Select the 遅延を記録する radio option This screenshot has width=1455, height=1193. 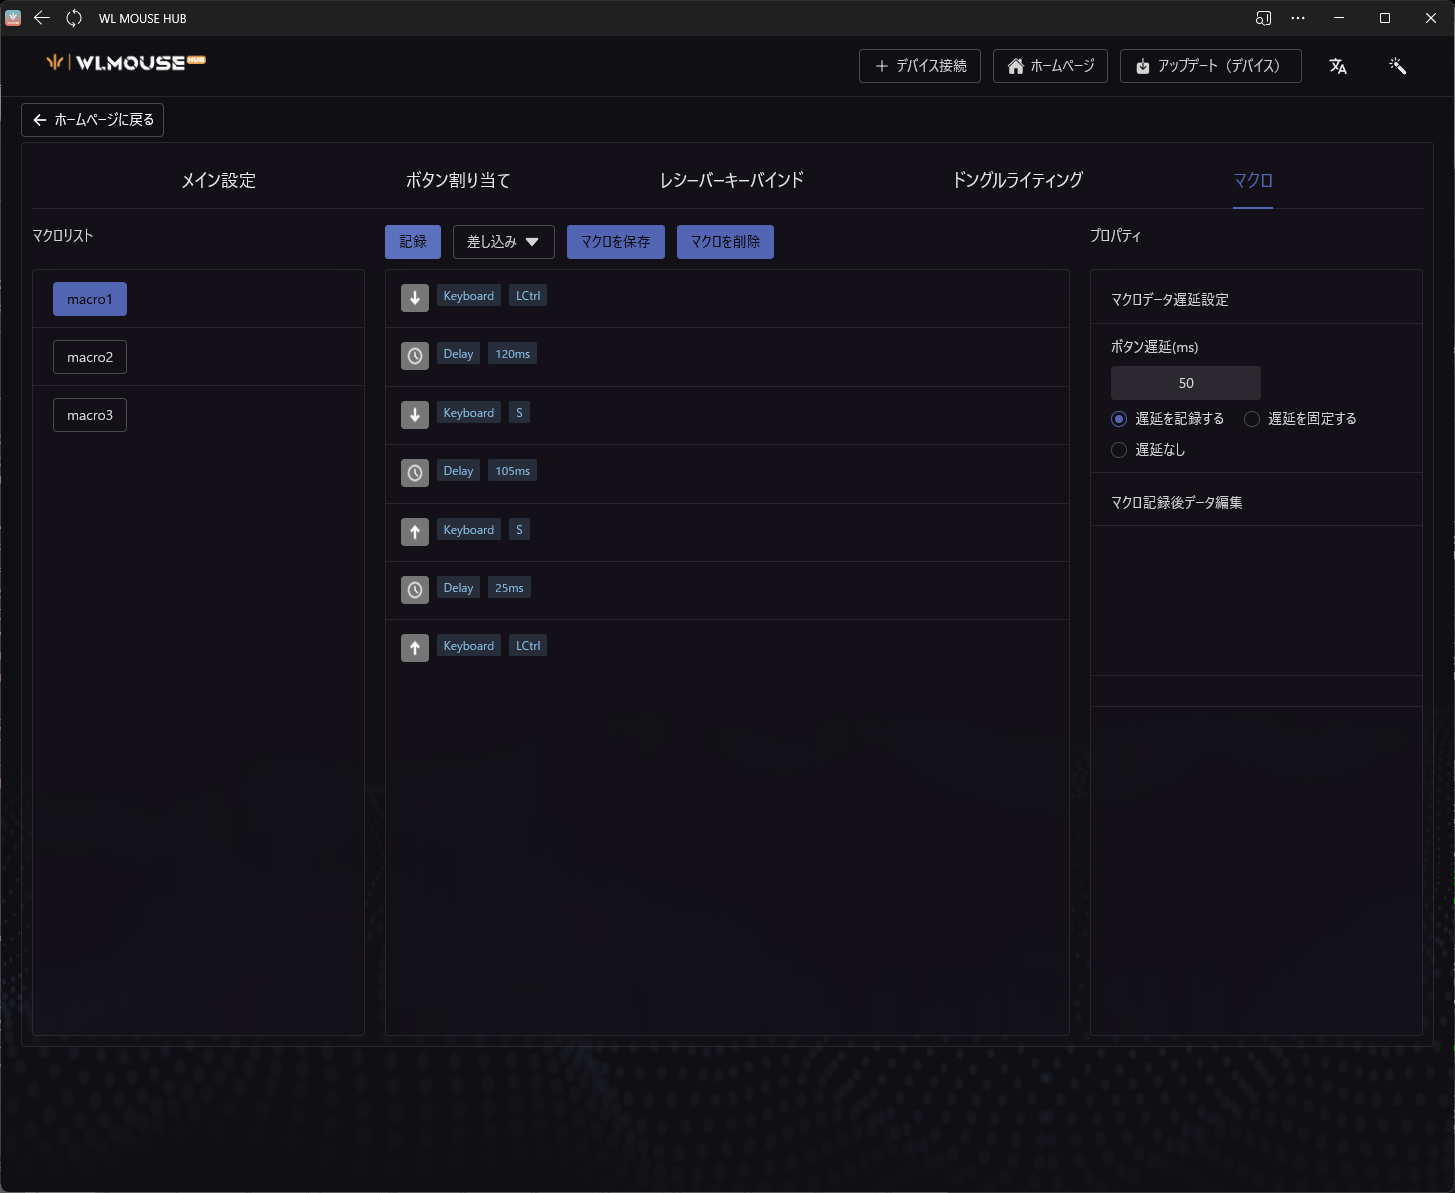point(1119,419)
